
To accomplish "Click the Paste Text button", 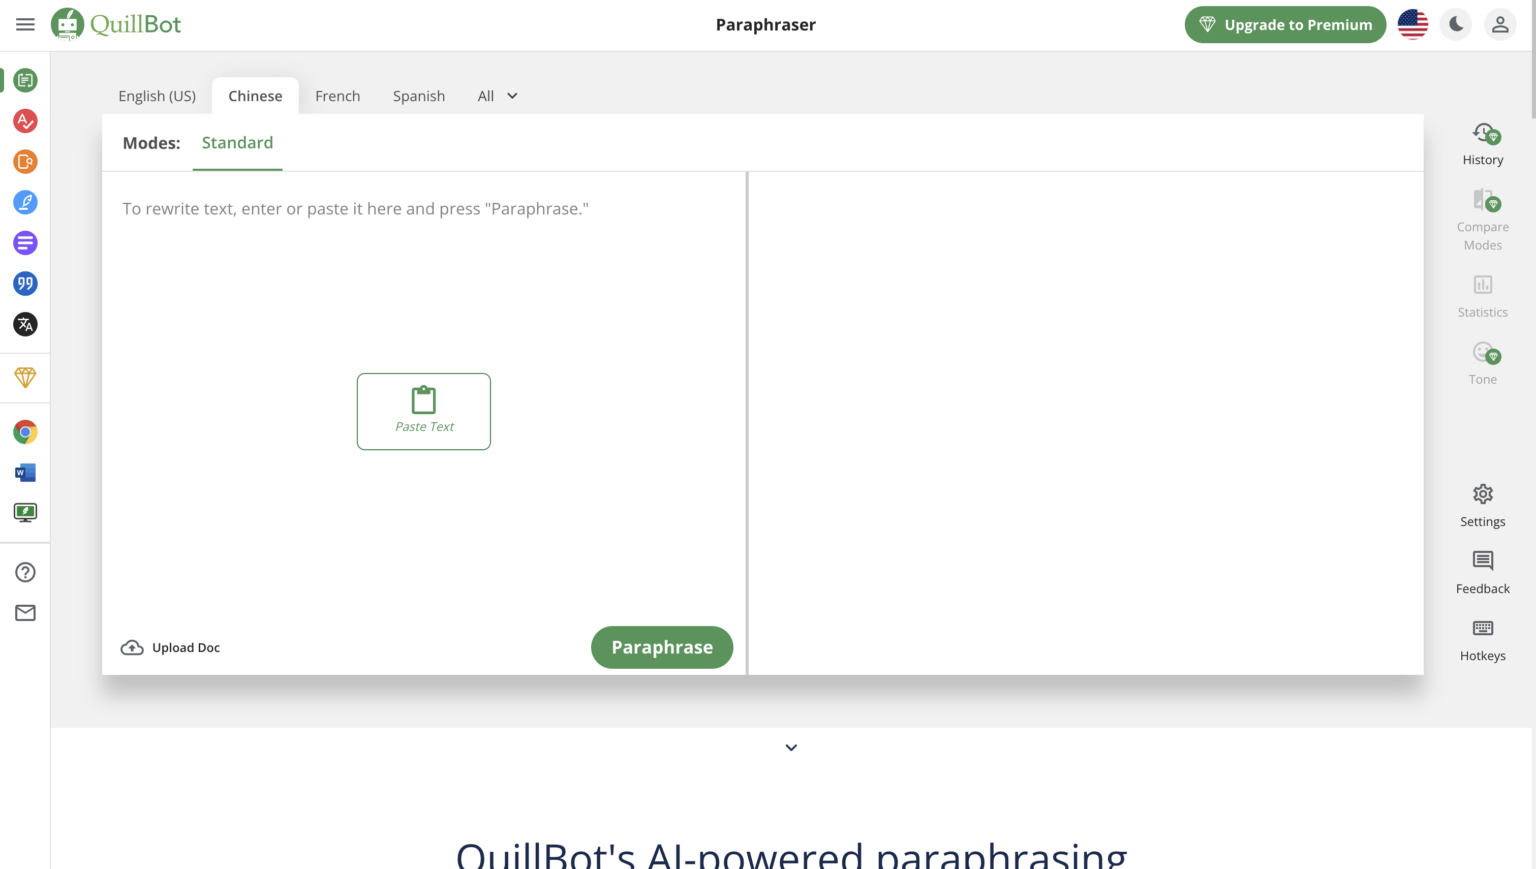I will pyautogui.click(x=424, y=411).
